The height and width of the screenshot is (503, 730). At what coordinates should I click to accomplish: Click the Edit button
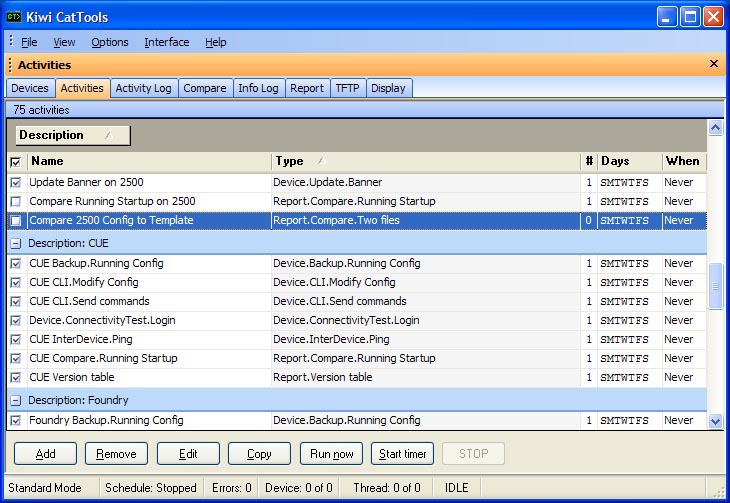pos(188,454)
